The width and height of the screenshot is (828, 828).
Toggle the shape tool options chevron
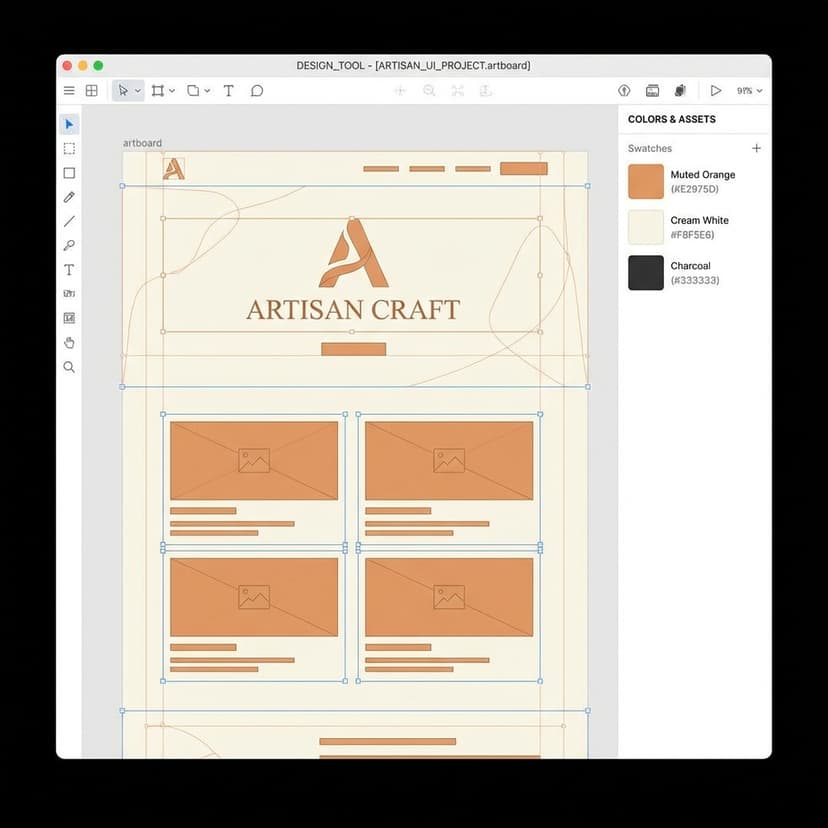tap(206, 90)
